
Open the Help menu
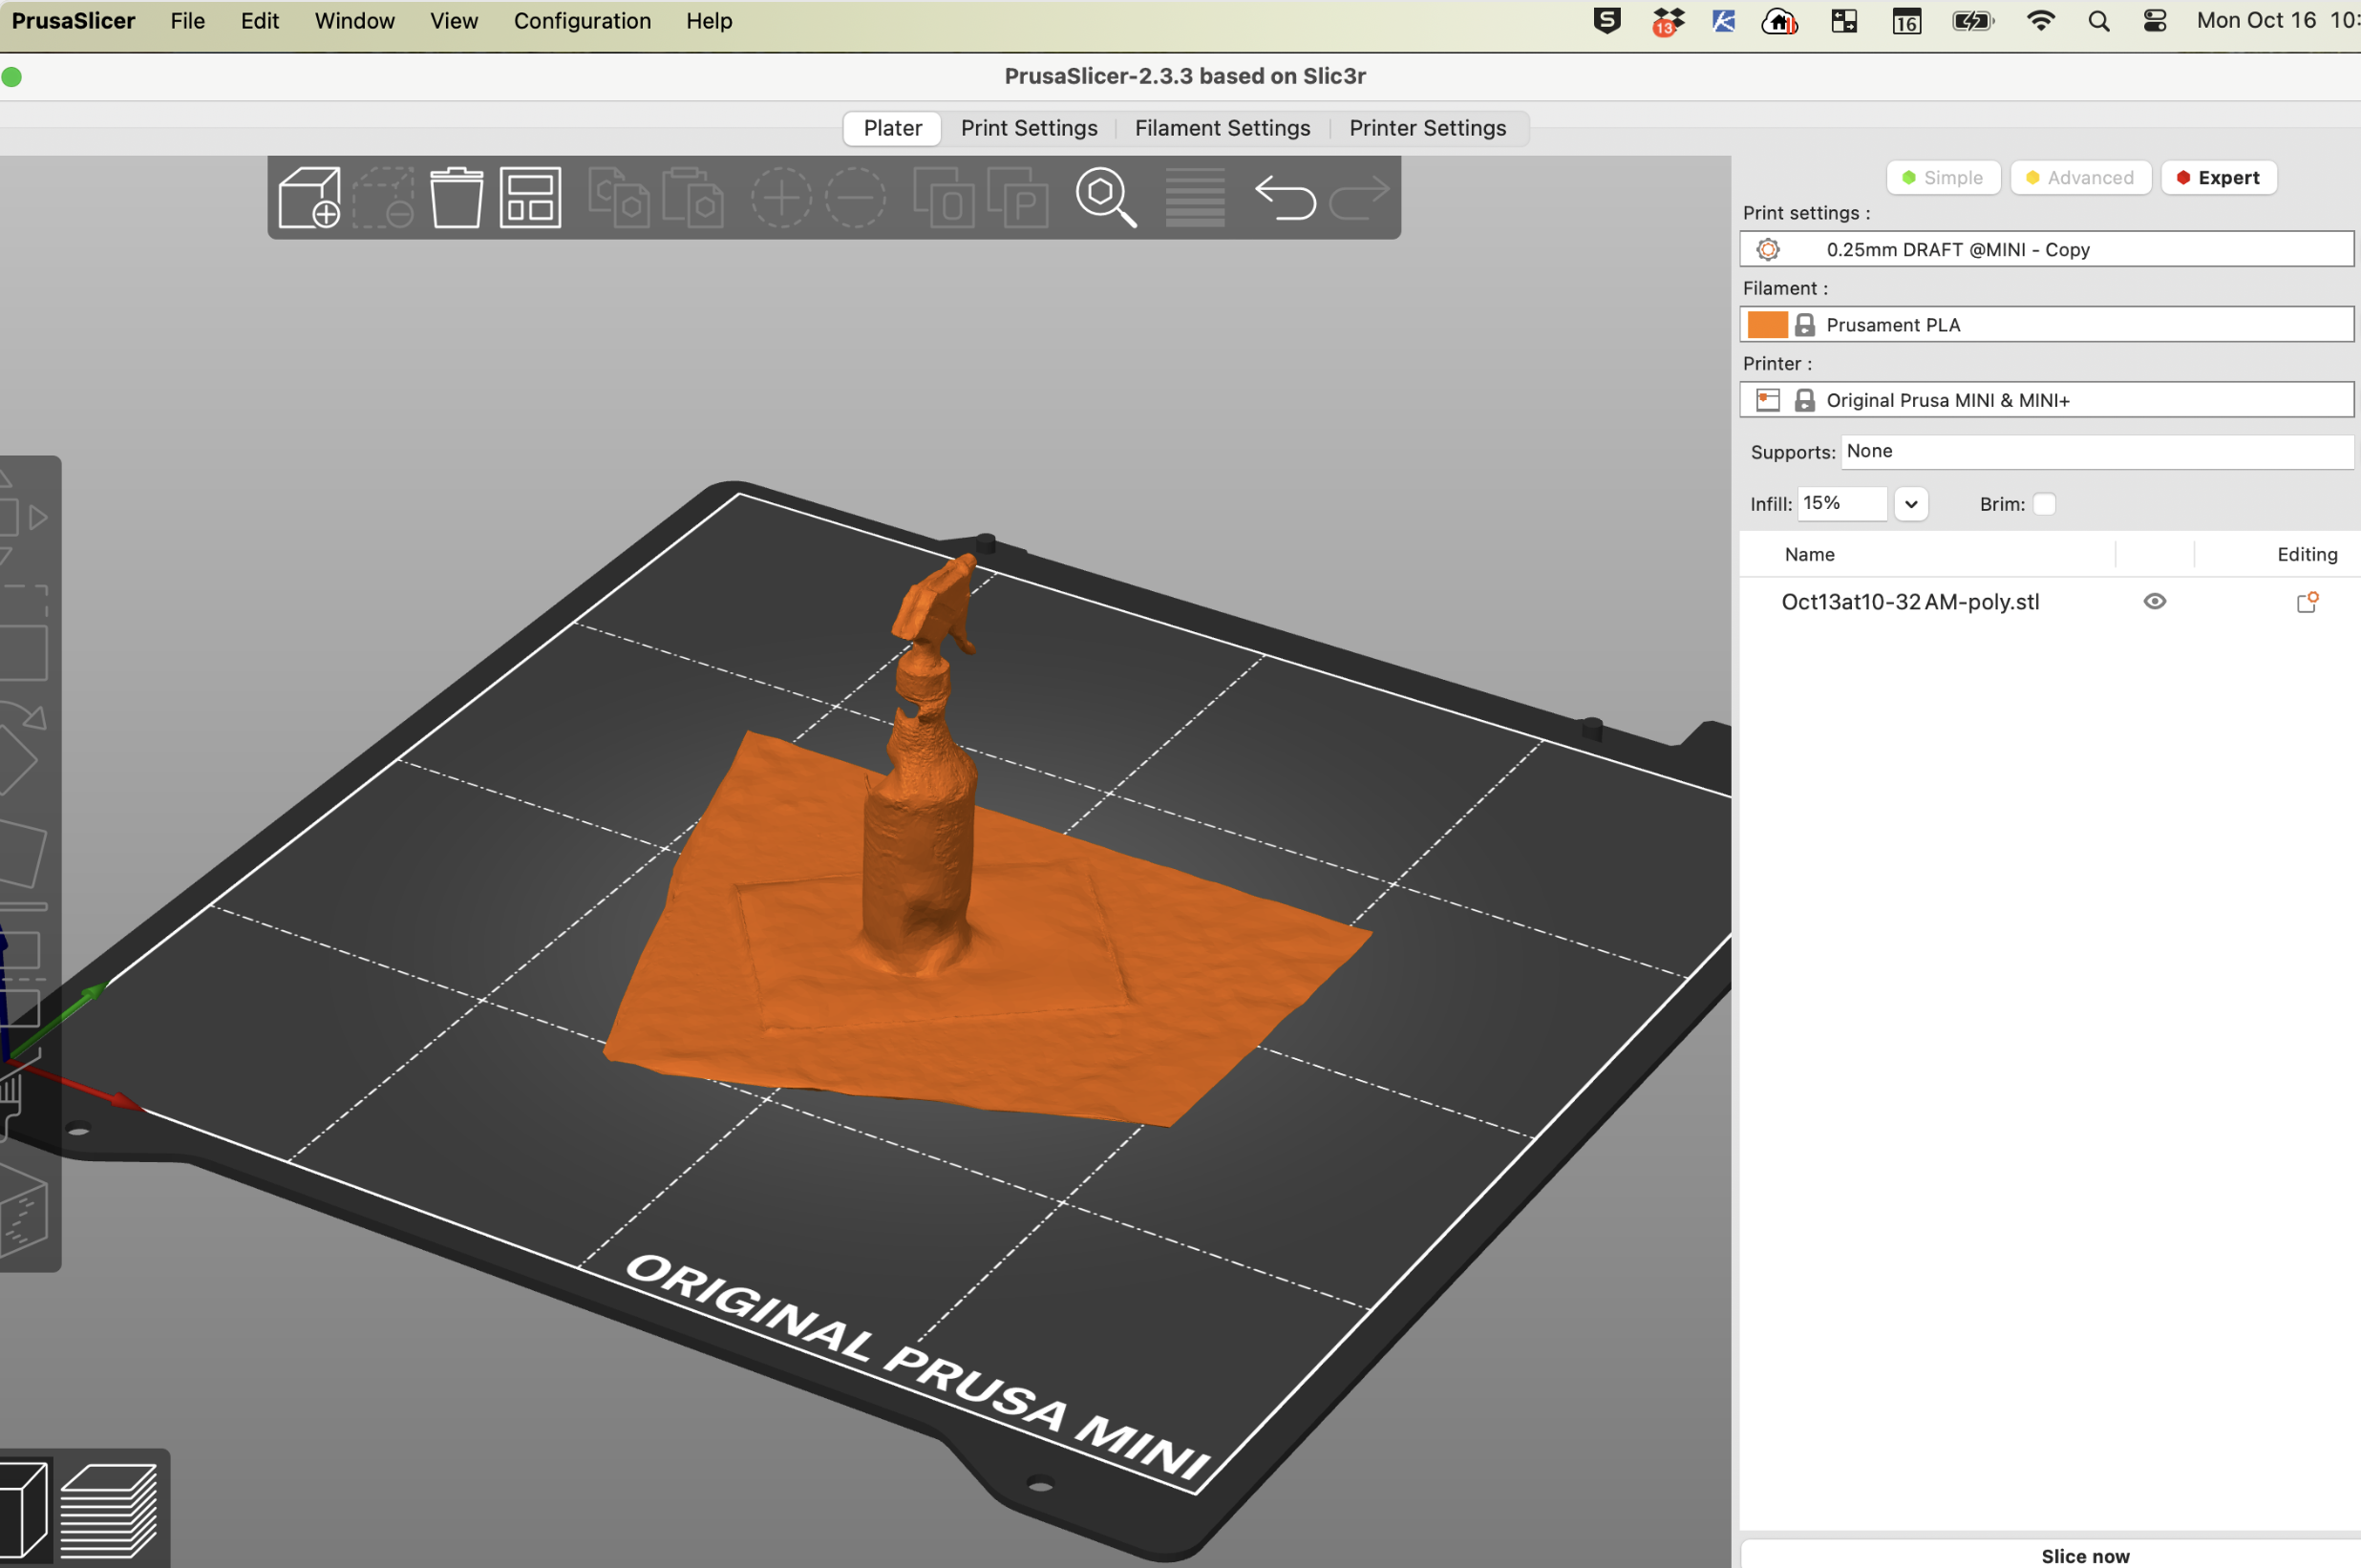[x=709, y=21]
